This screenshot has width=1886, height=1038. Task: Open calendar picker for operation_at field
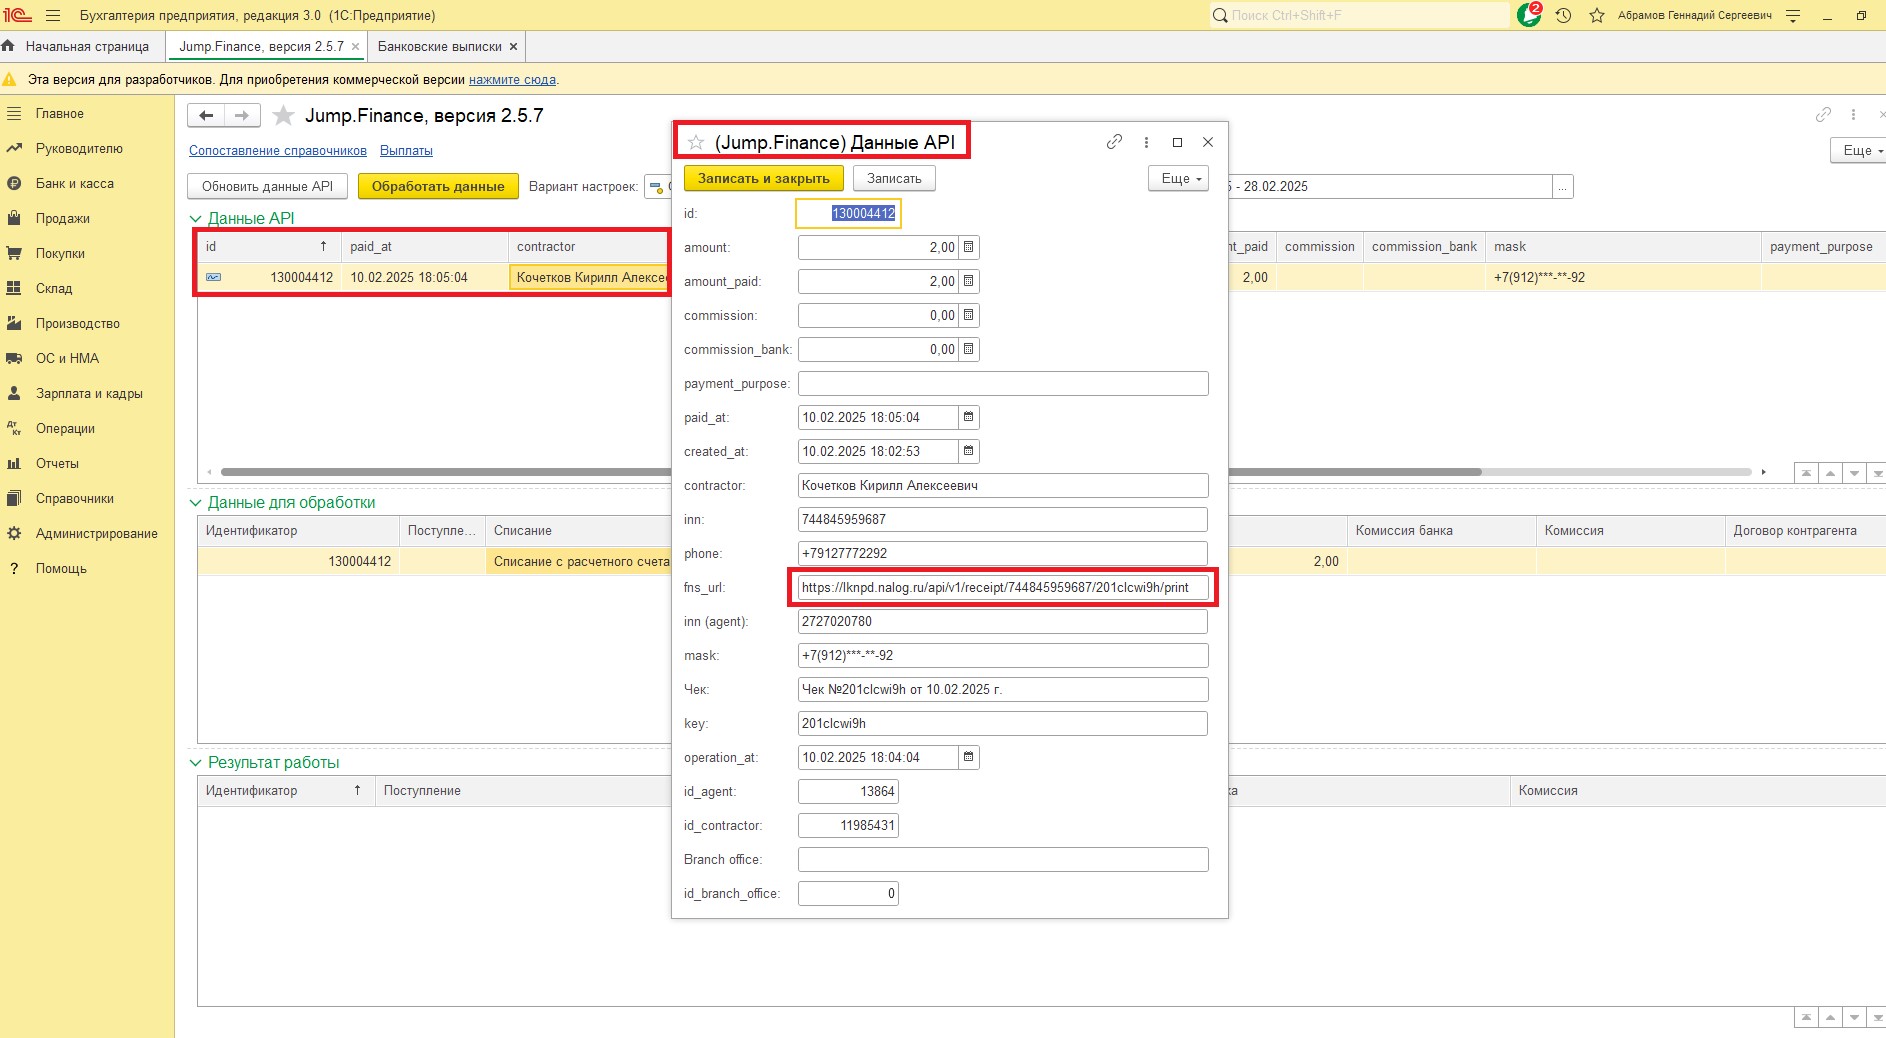point(968,757)
